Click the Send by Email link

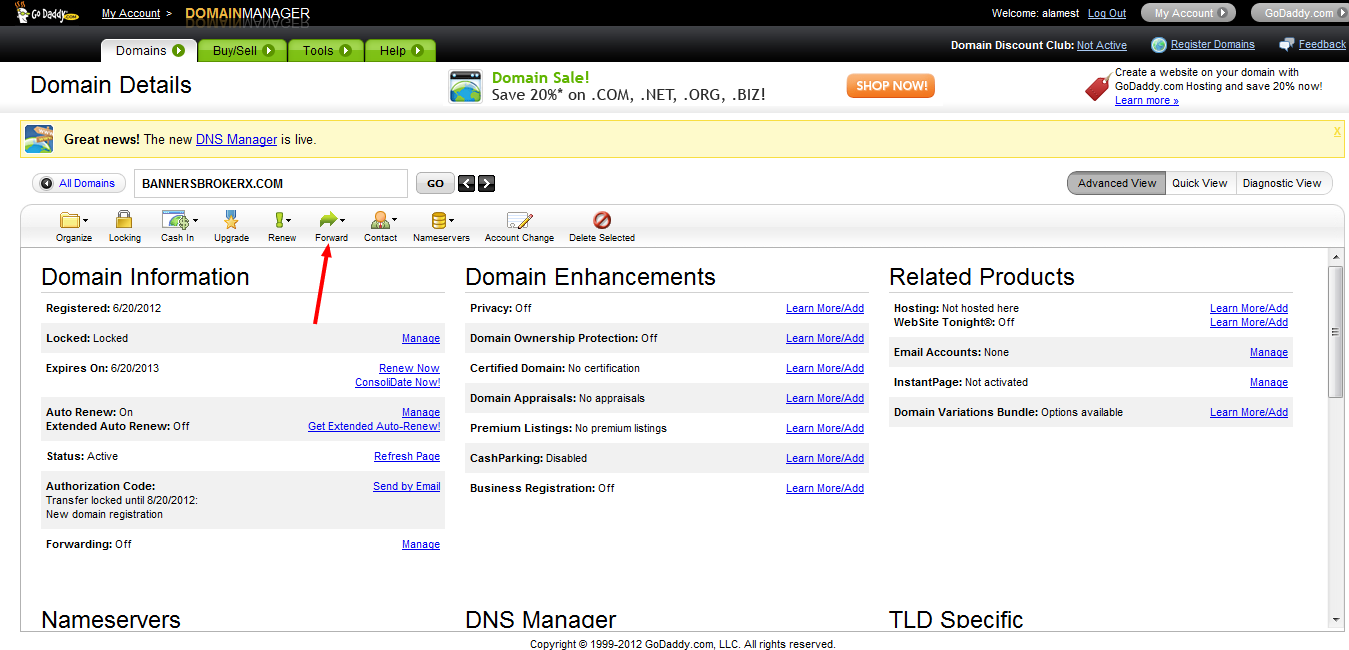pos(406,486)
